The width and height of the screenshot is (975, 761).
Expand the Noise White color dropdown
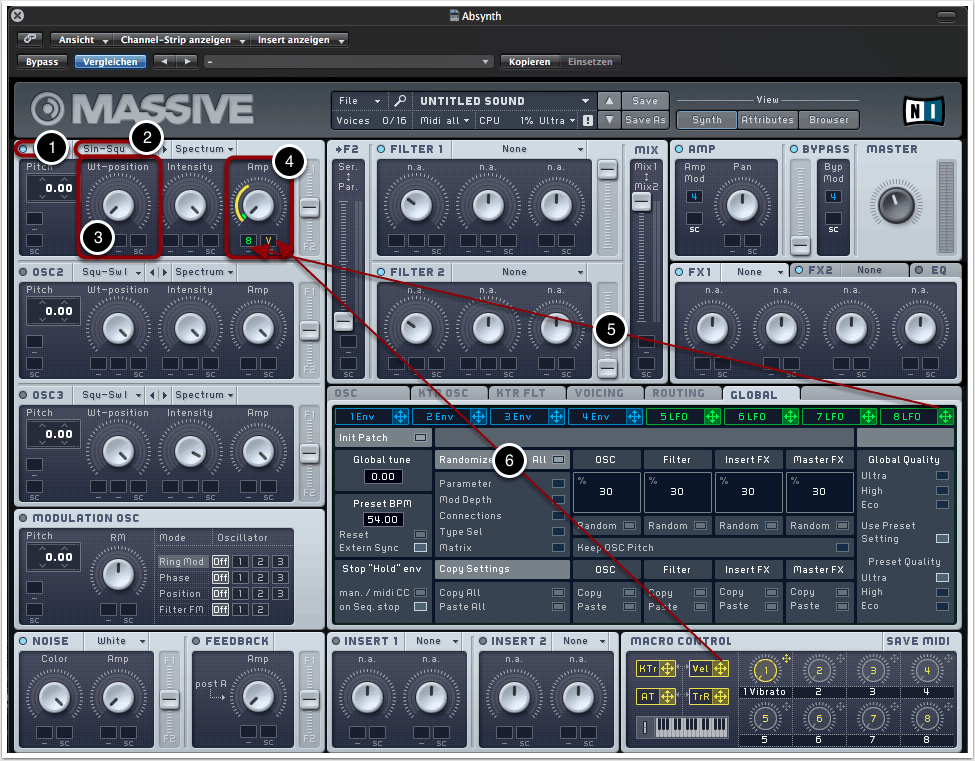pos(118,641)
